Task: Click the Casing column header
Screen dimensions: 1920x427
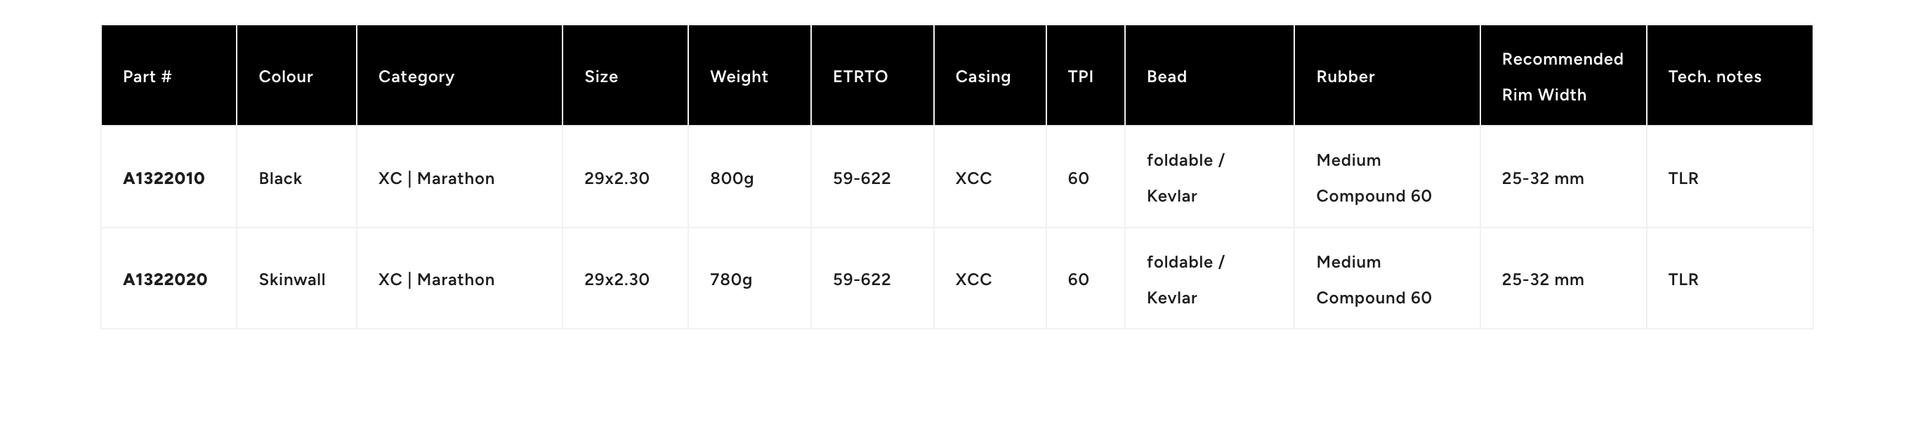Action: [x=983, y=77]
